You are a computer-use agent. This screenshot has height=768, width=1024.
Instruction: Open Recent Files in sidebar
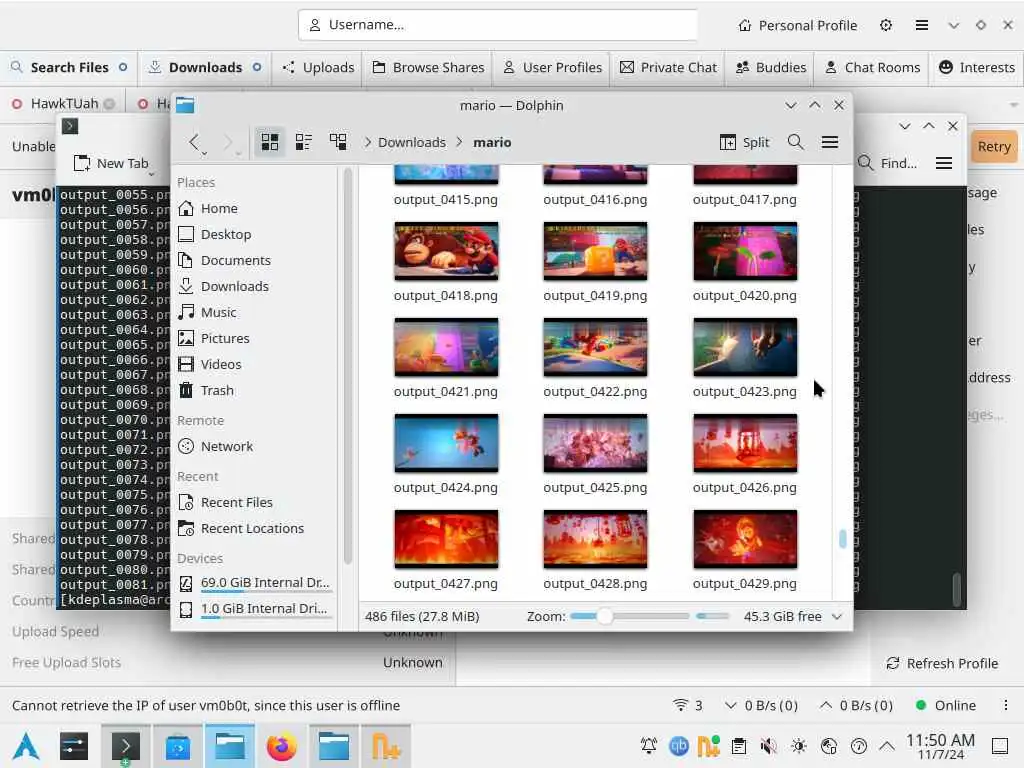coord(236,503)
